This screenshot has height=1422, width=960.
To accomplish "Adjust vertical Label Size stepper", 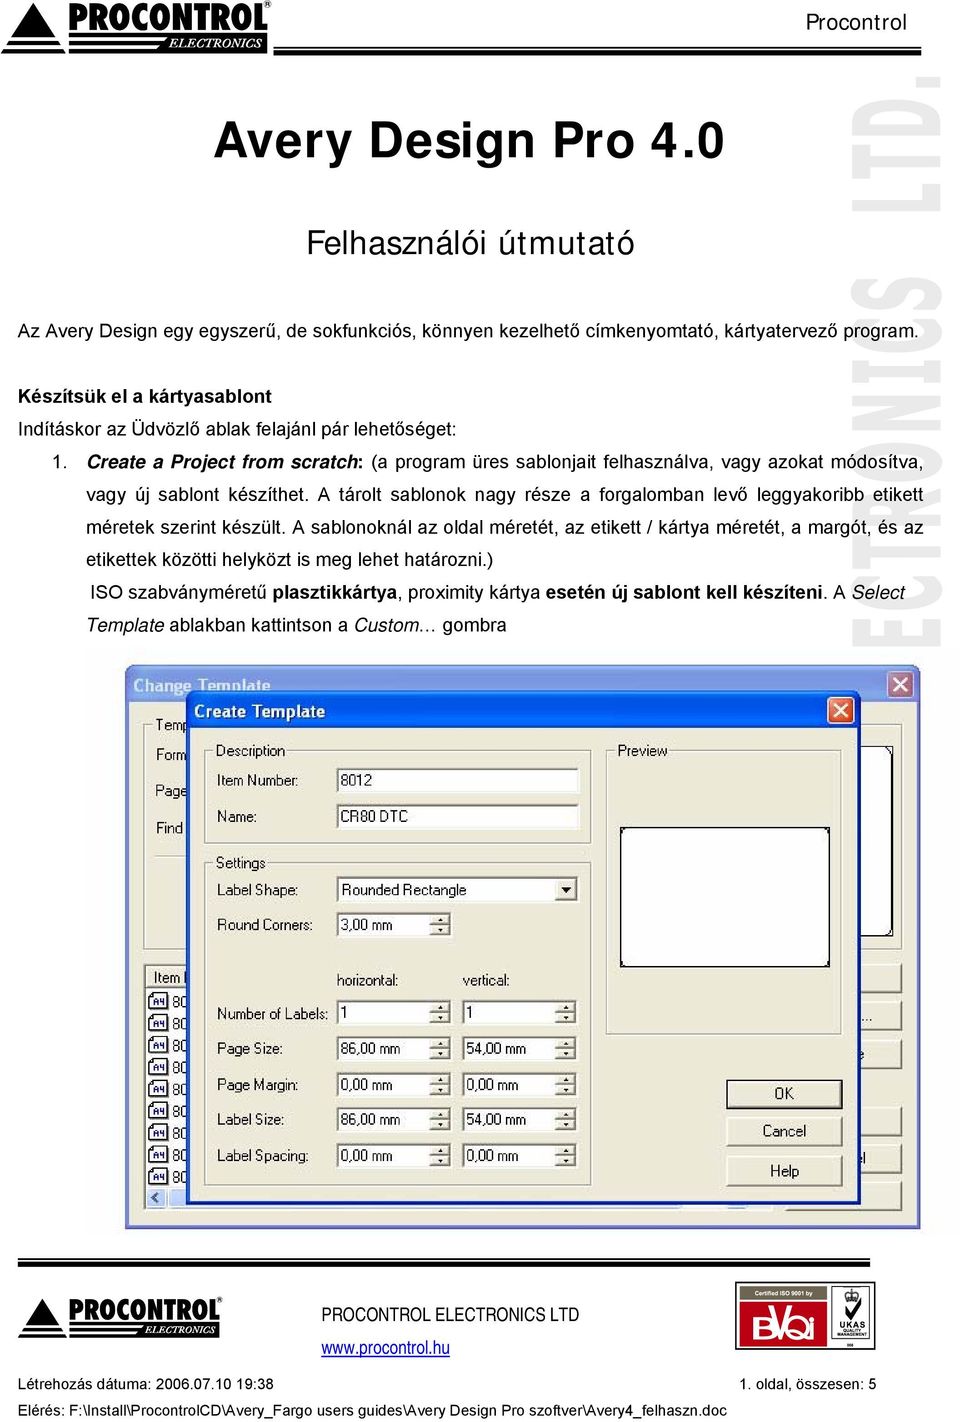I will click(x=566, y=1120).
